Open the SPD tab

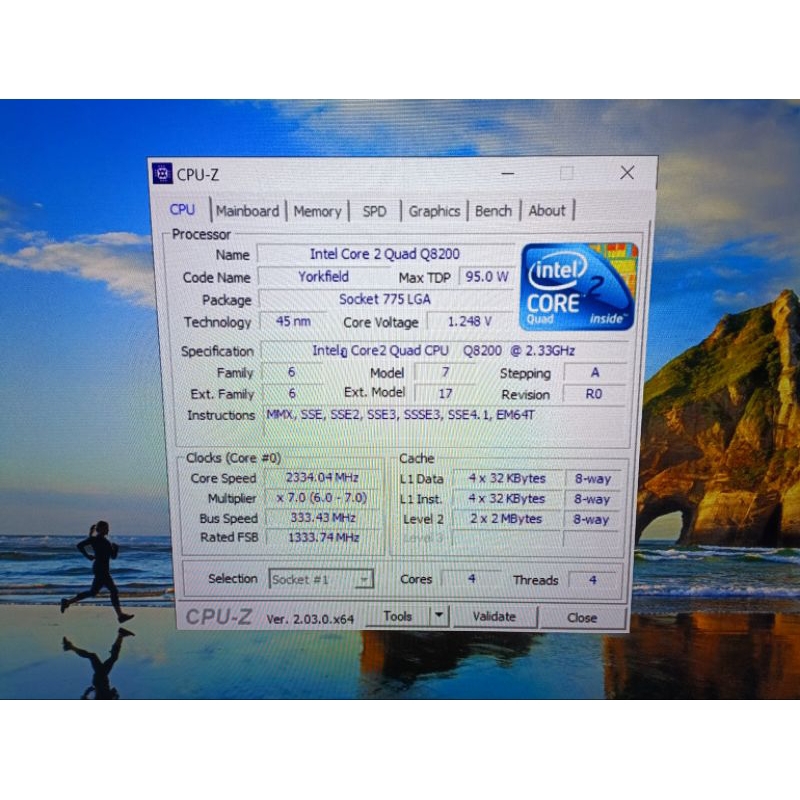[374, 211]
